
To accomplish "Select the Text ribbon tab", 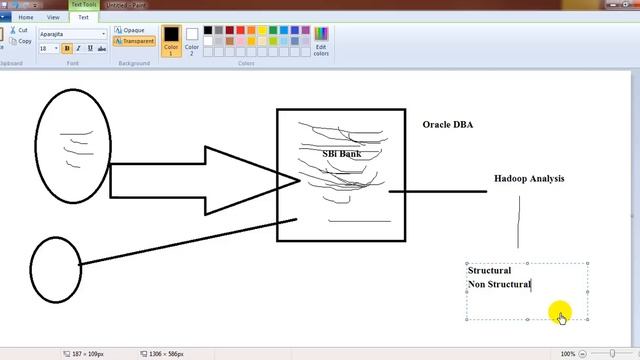I will tap(83, 18).
